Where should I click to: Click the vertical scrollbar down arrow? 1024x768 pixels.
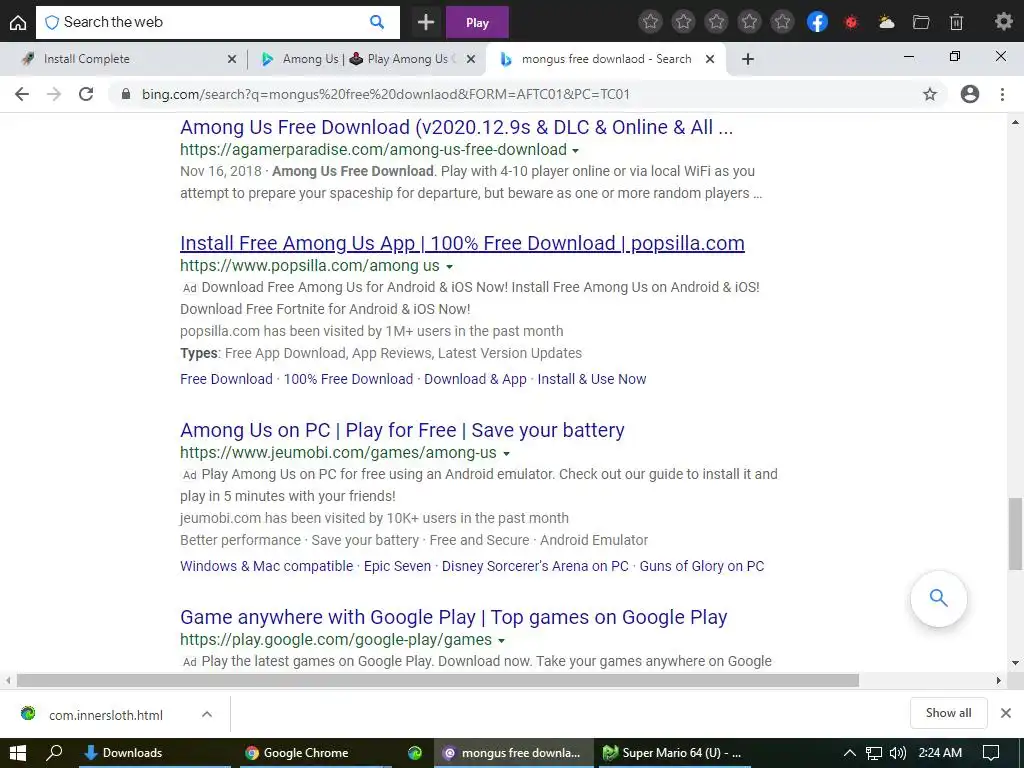(x=1015, y=662)
